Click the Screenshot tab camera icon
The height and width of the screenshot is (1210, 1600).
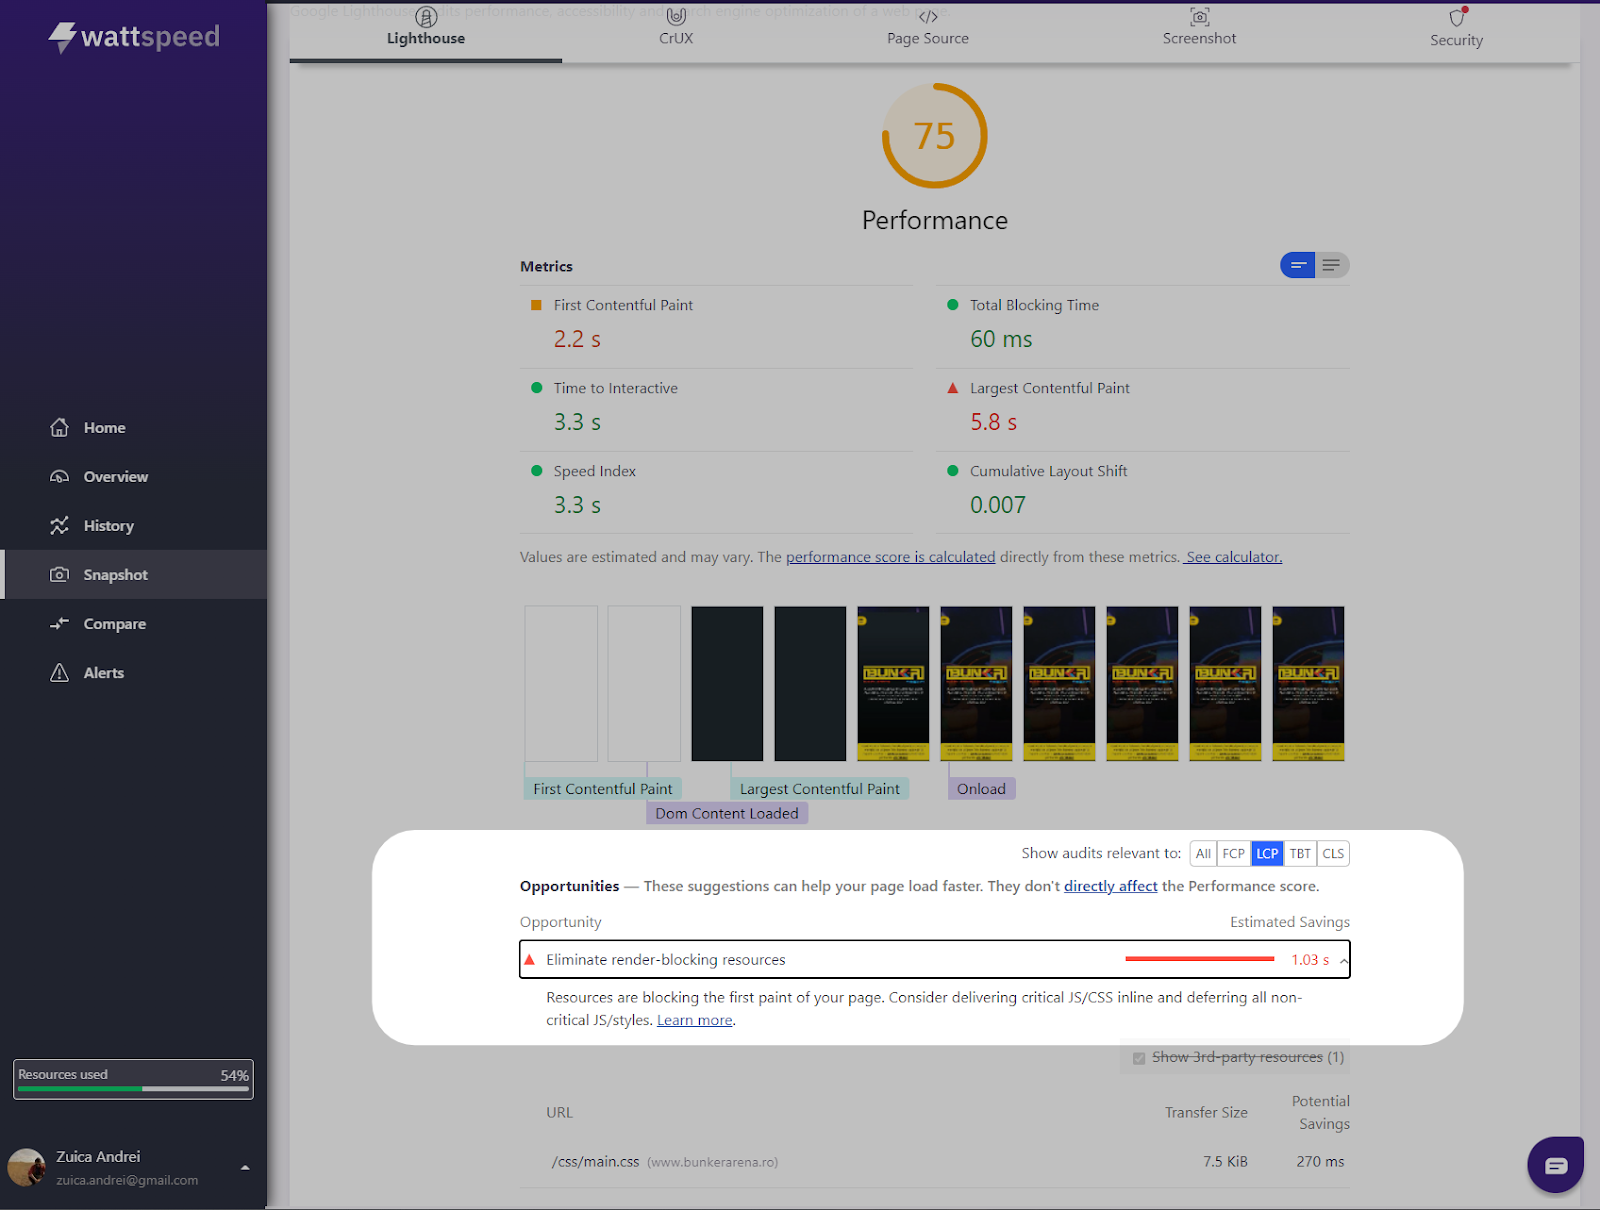tap(1200, 17)
